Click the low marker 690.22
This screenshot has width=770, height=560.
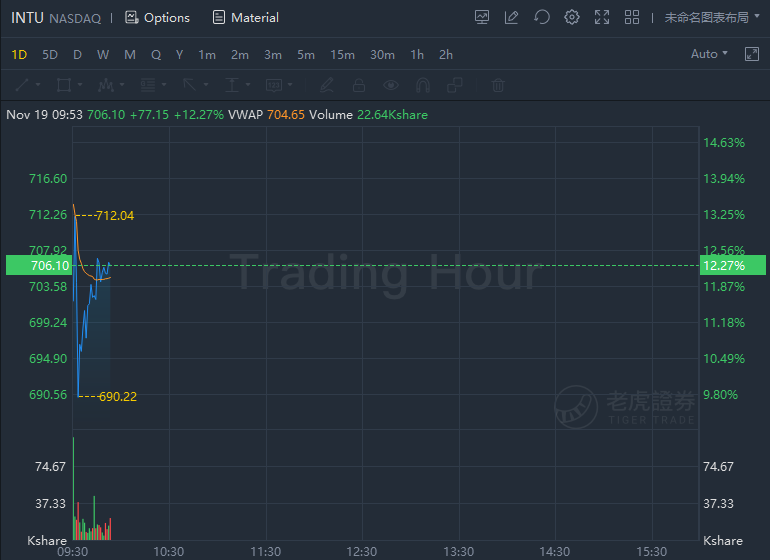pos(118,396)
